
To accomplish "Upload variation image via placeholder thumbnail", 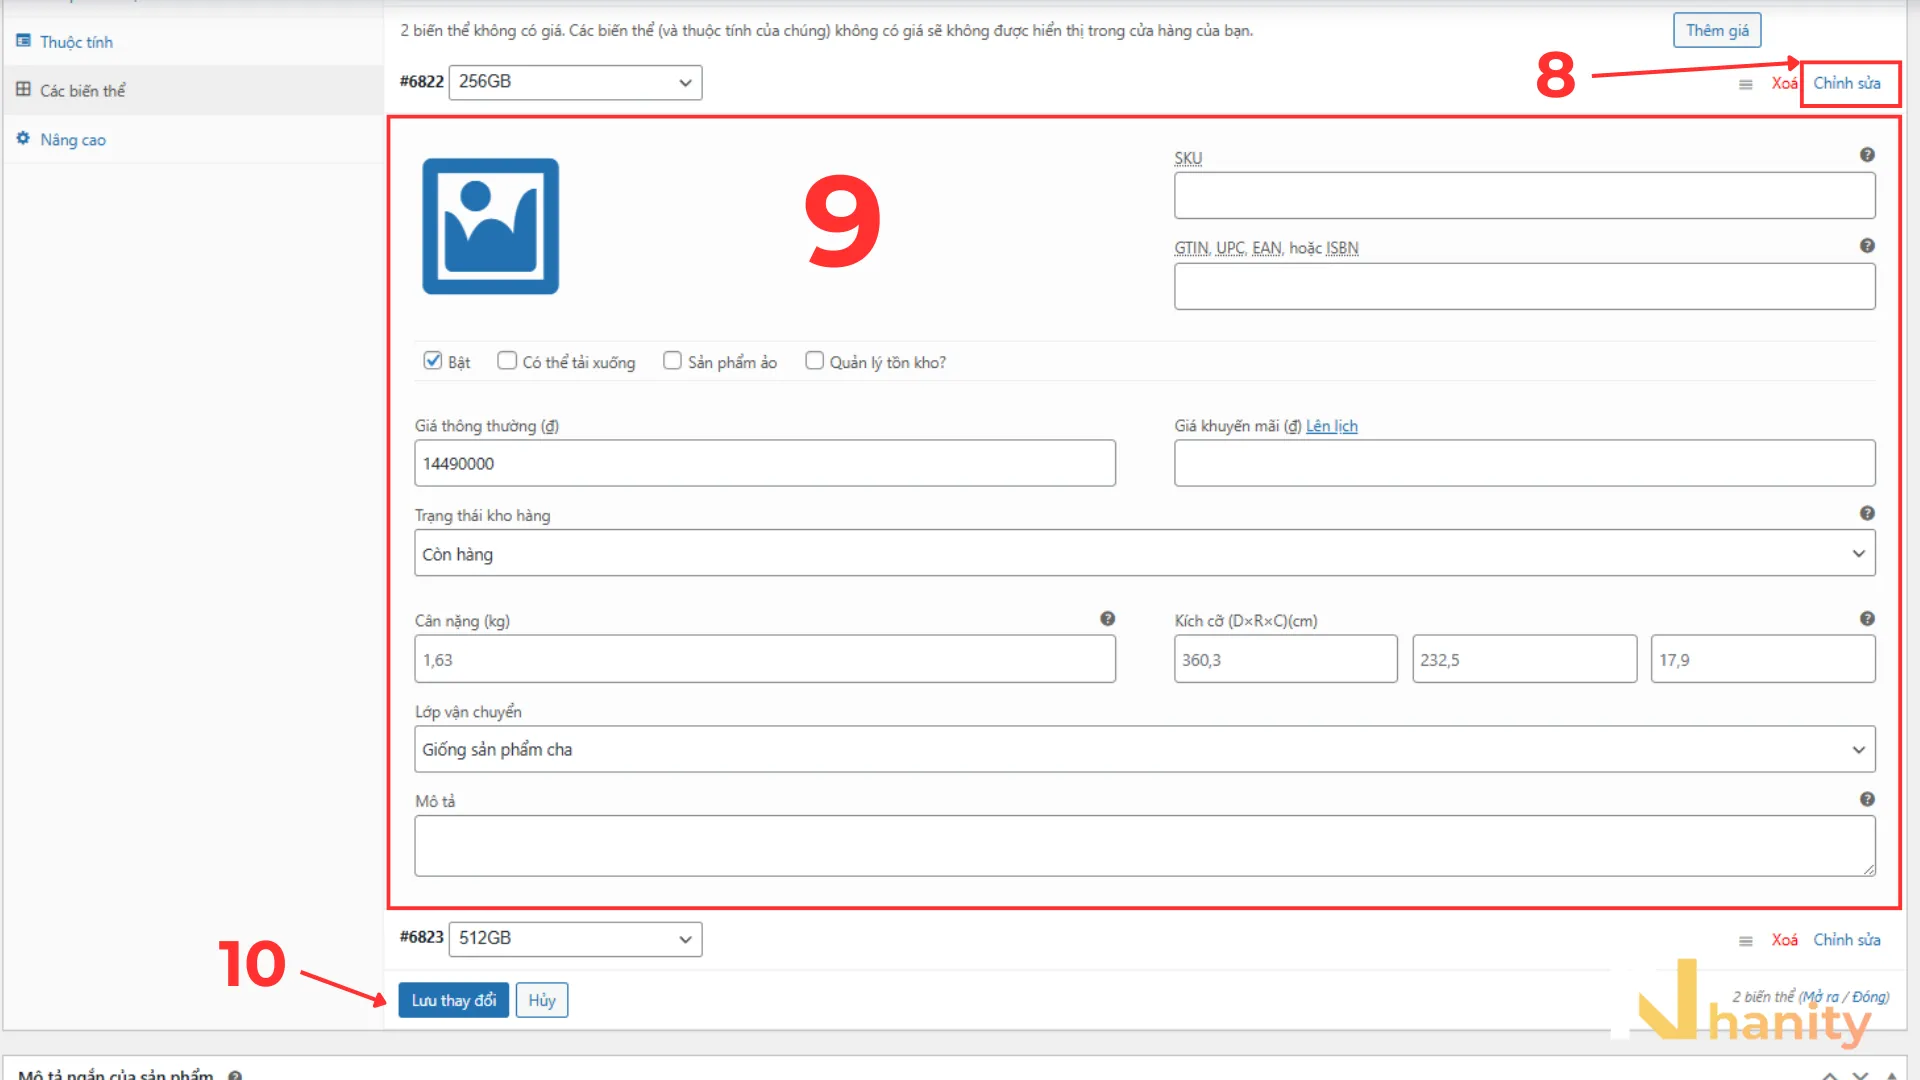I will 490,226.
